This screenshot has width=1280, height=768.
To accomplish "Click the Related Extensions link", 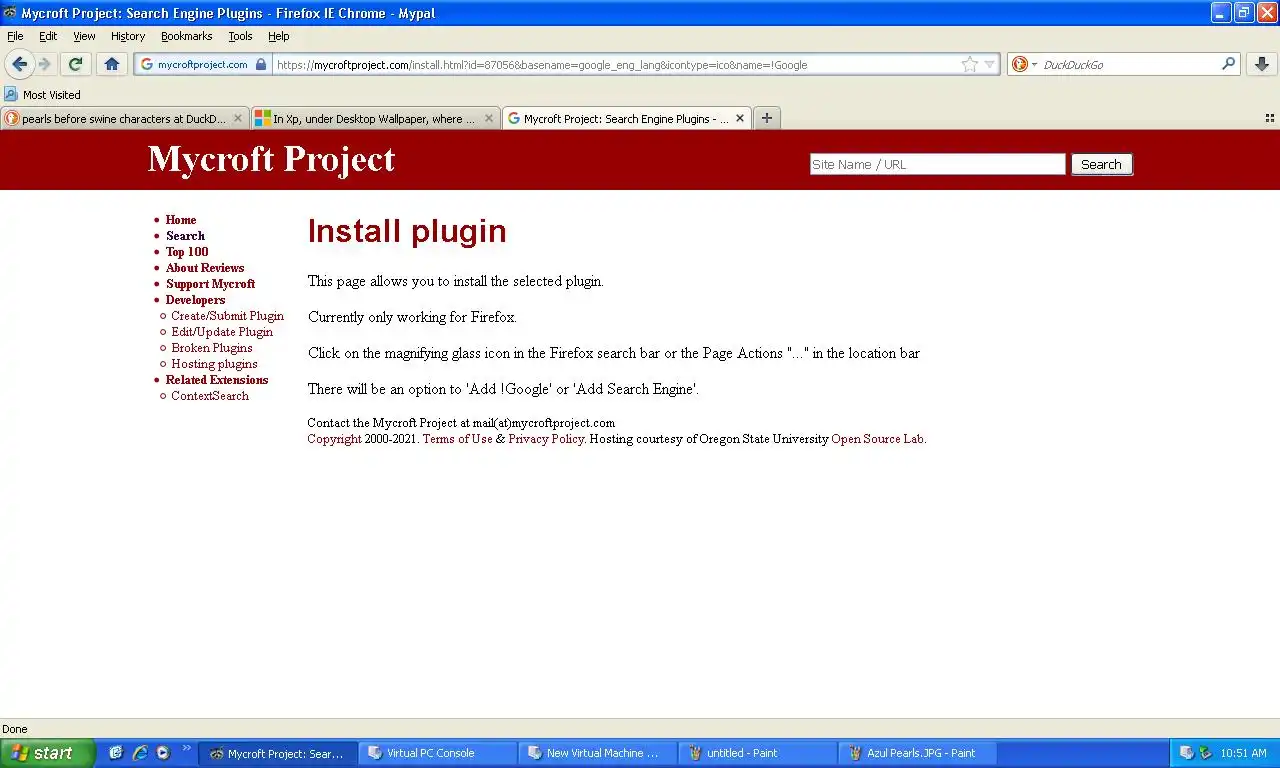I will click(x=217, y=380).
